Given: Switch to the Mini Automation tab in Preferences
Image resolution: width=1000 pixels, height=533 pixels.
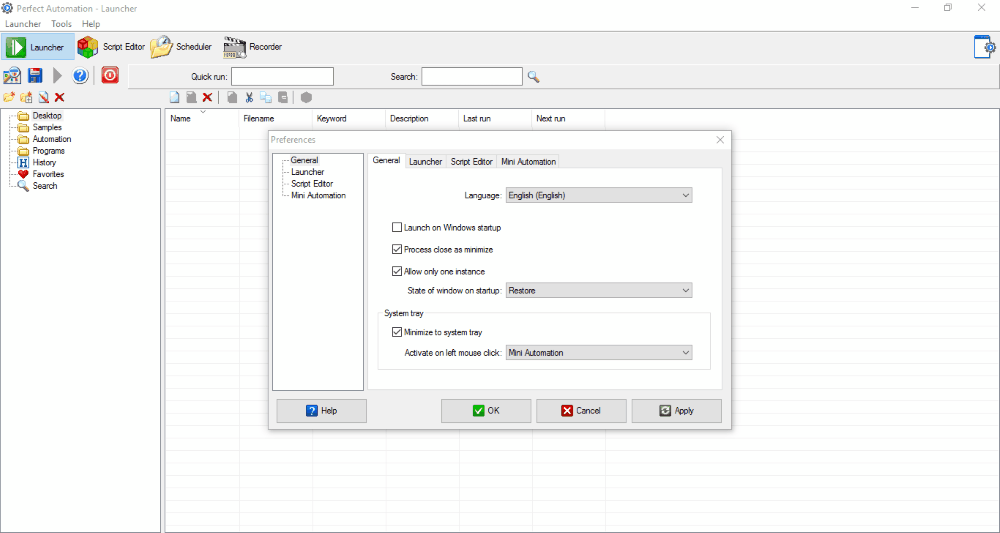Looking at the screenshot, I should [x=528, y=161].
